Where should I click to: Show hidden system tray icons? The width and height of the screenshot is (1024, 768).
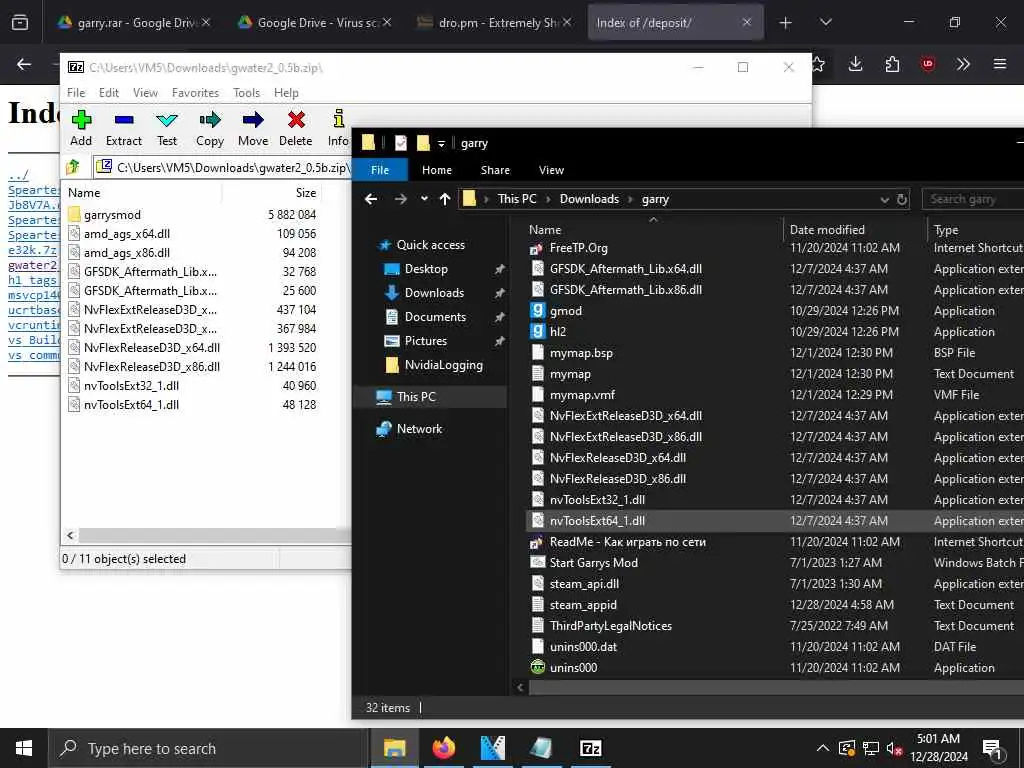click(823, 748)
